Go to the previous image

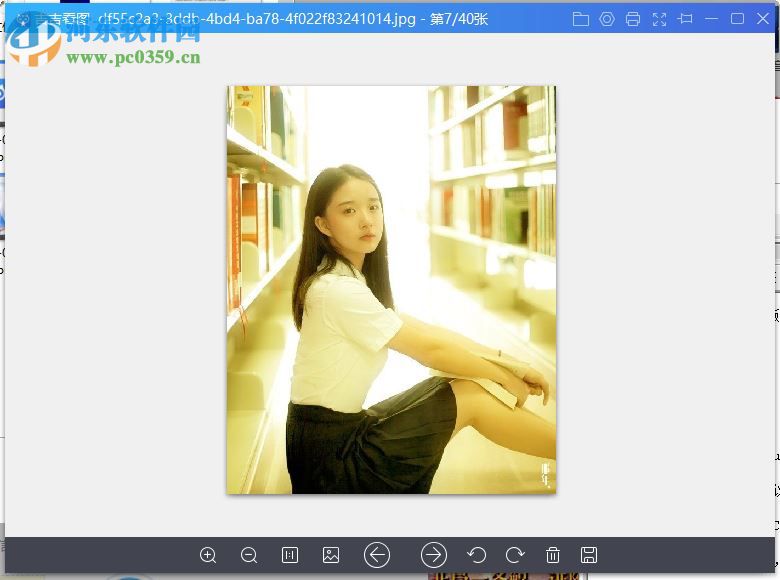[x=377, y=555]
